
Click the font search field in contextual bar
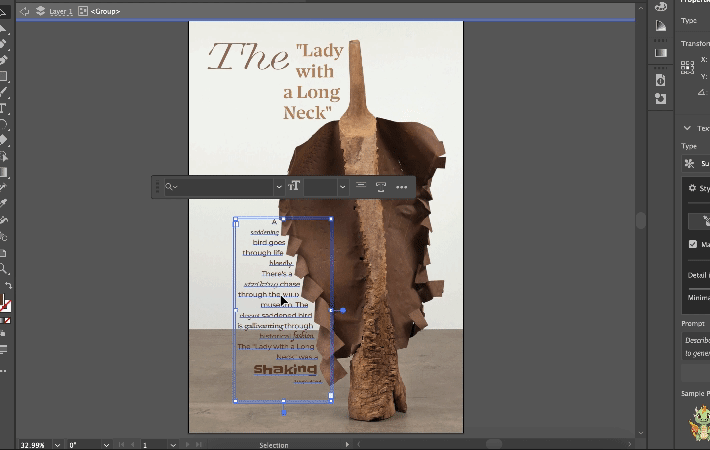tap(218, 187)
